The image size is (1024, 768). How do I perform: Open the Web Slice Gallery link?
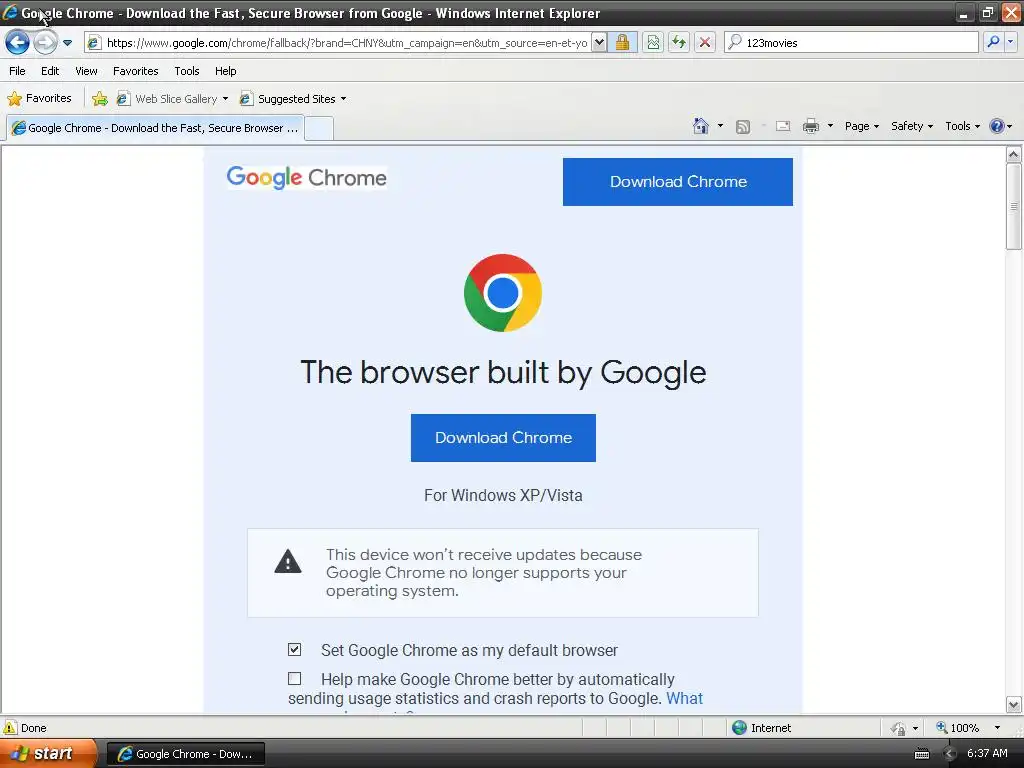click(x=172, y=99)
